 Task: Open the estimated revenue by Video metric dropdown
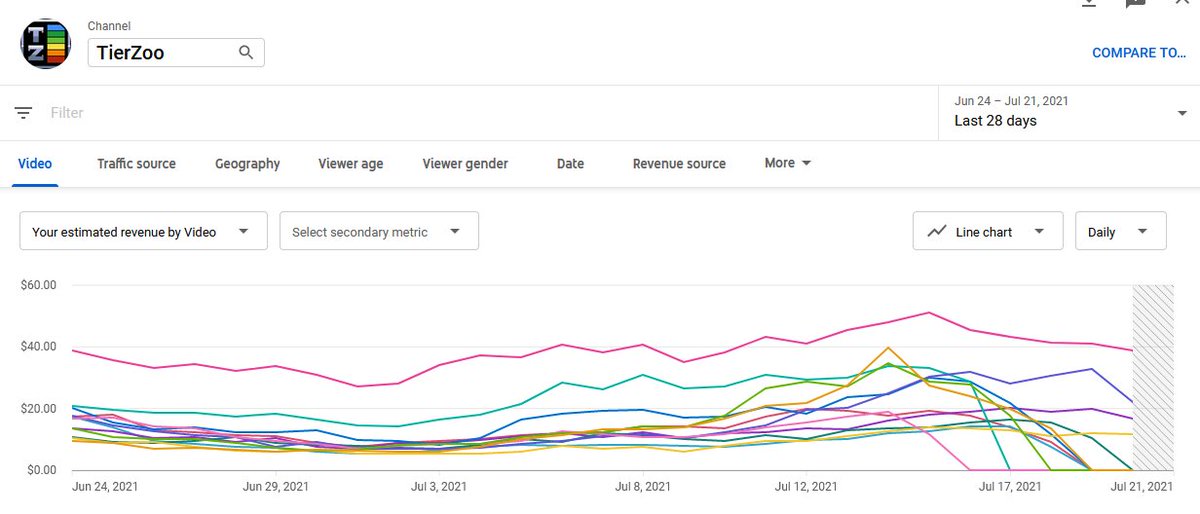click(x=143, y=231)
